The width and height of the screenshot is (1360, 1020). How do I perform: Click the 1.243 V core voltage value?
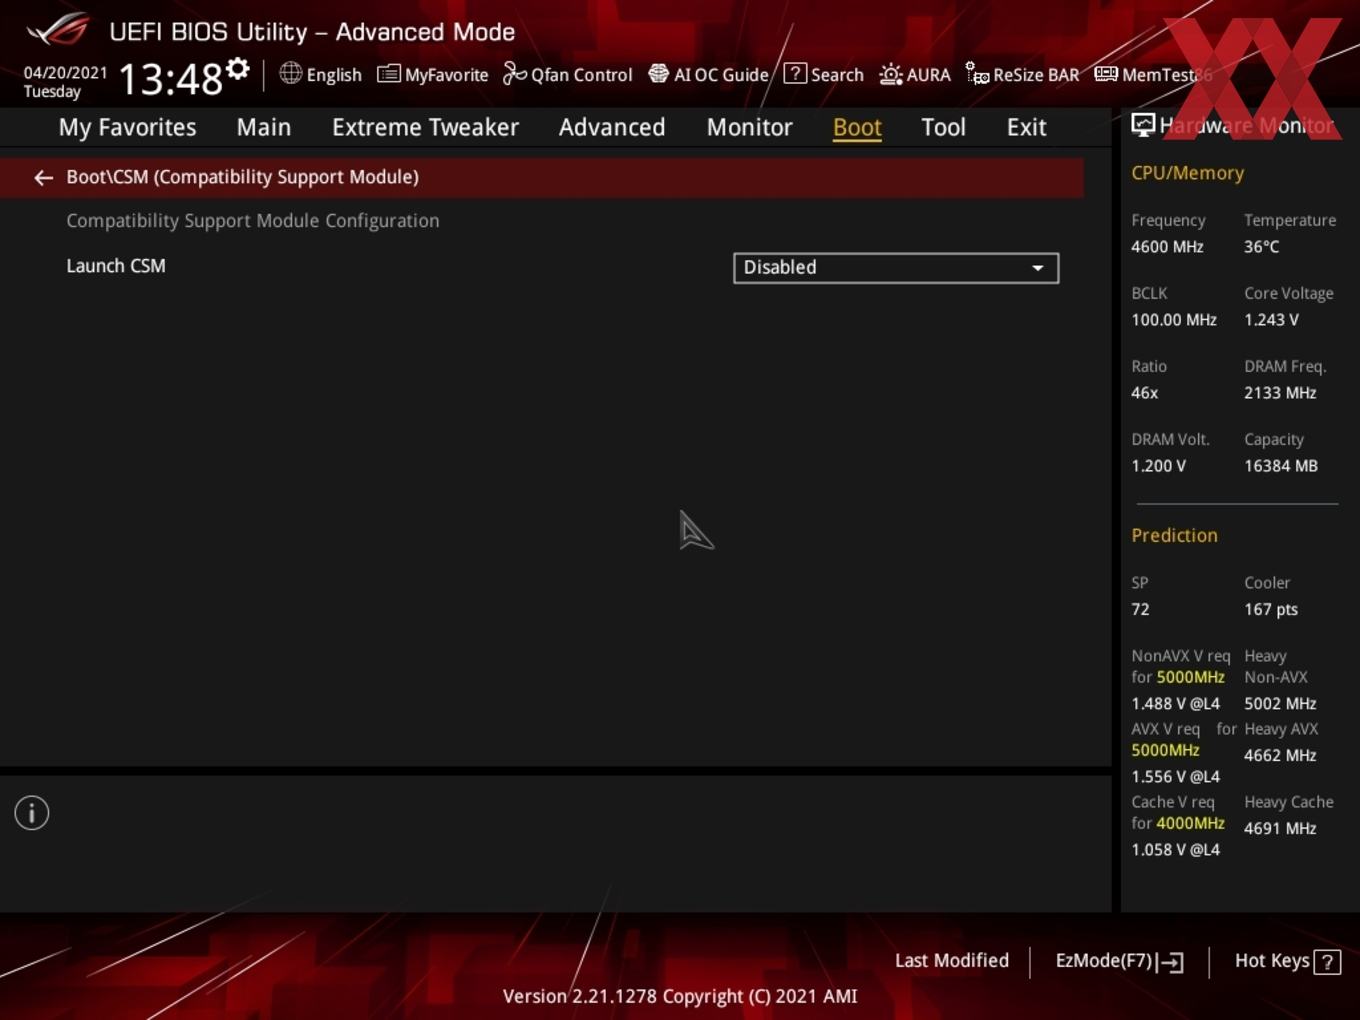1271,320
